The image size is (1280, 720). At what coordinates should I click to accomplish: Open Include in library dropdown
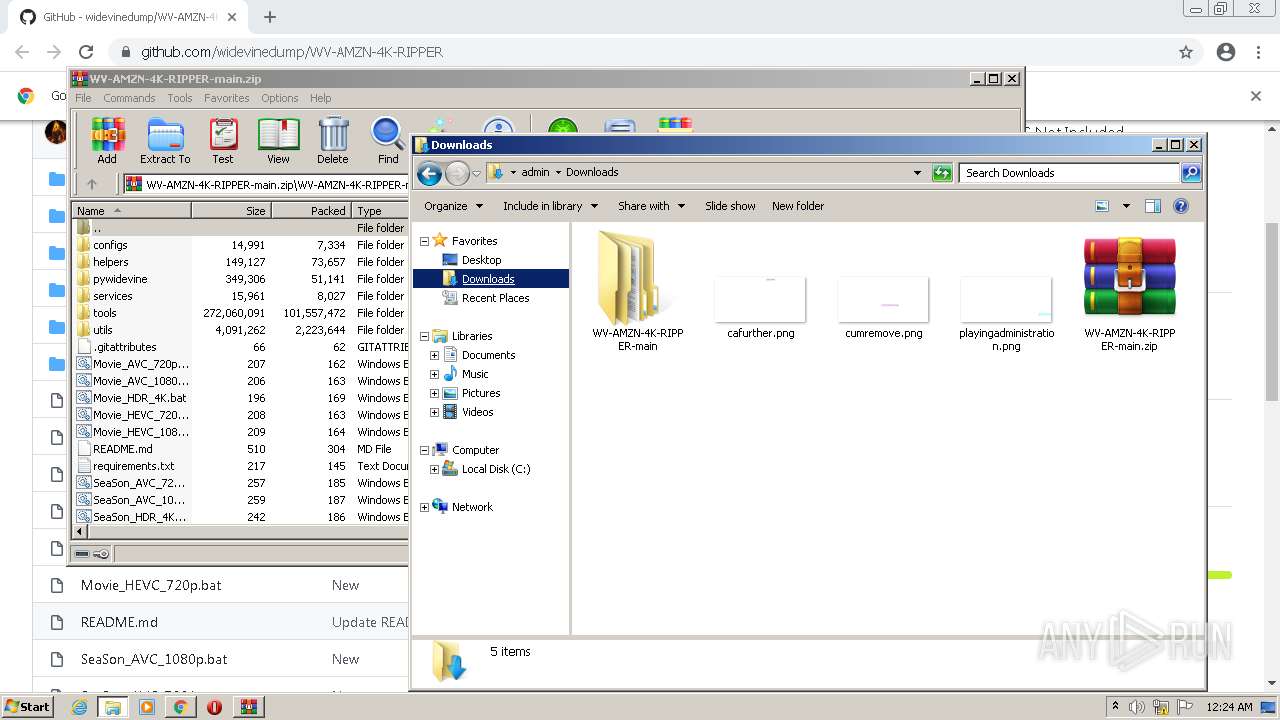pos(550,206)
